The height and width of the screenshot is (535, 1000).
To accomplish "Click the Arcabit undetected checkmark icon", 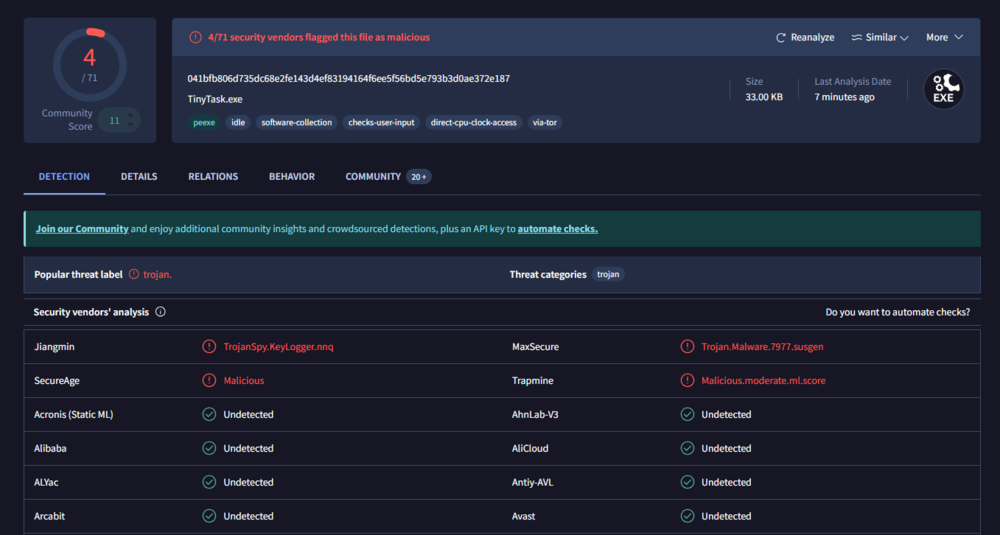I will click(x=209, y=516).
